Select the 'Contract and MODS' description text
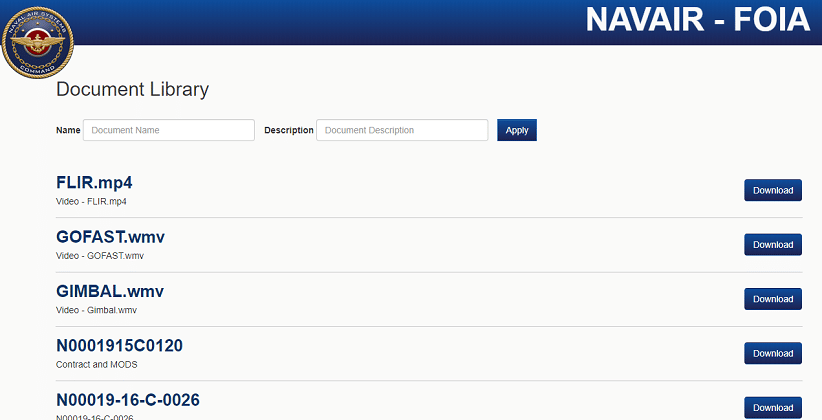 coord(96,364)
